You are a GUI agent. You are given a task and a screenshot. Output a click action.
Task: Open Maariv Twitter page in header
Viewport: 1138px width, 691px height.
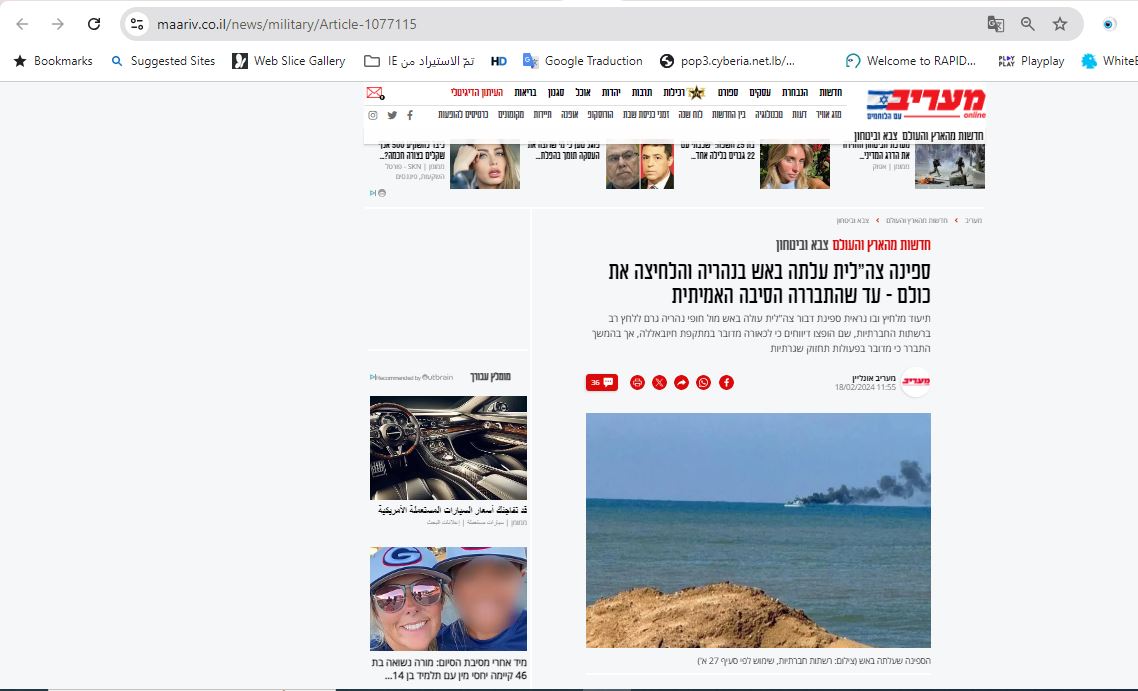(392, 115)
